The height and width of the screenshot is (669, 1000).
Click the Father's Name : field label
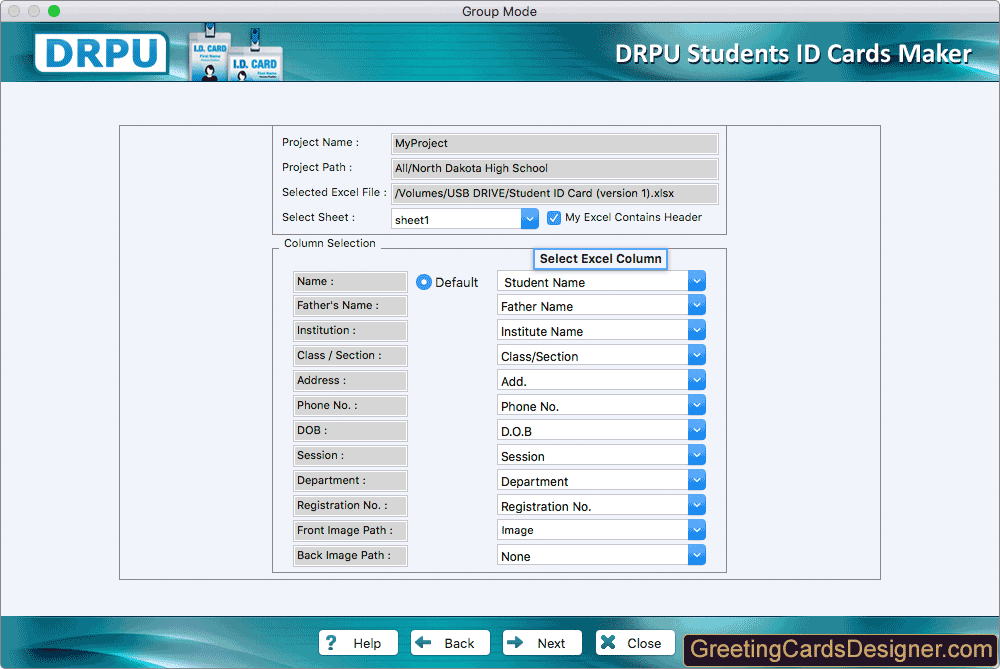click(350, 305)
